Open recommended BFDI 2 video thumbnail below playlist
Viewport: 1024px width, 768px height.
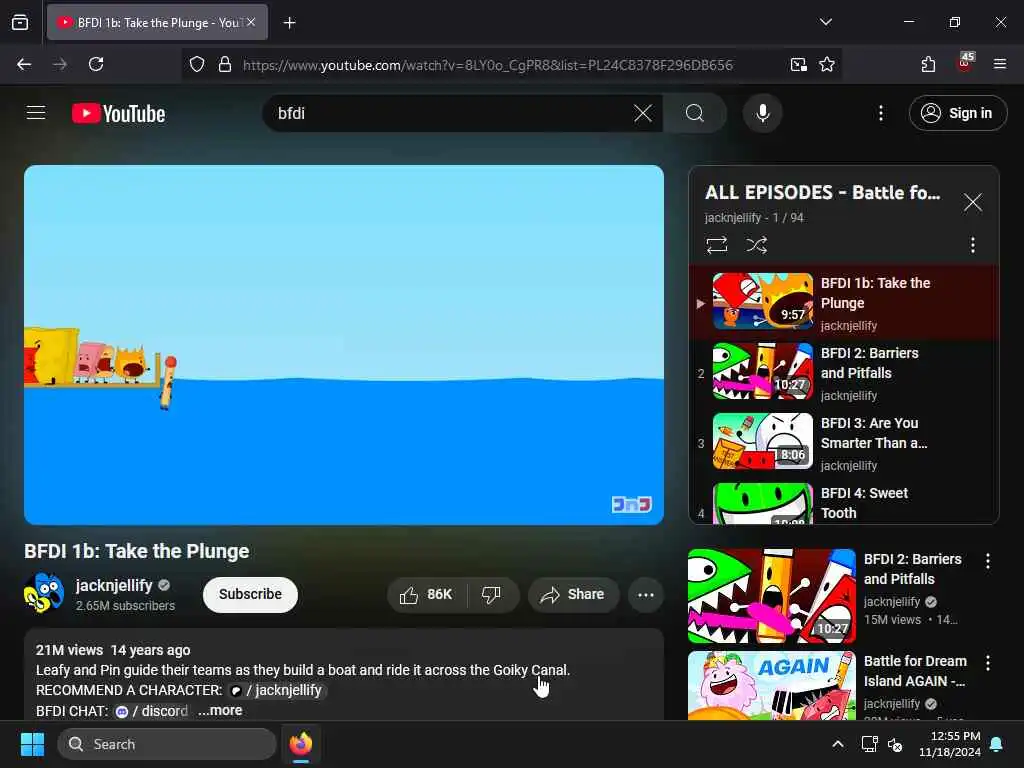tap(772, 596)
